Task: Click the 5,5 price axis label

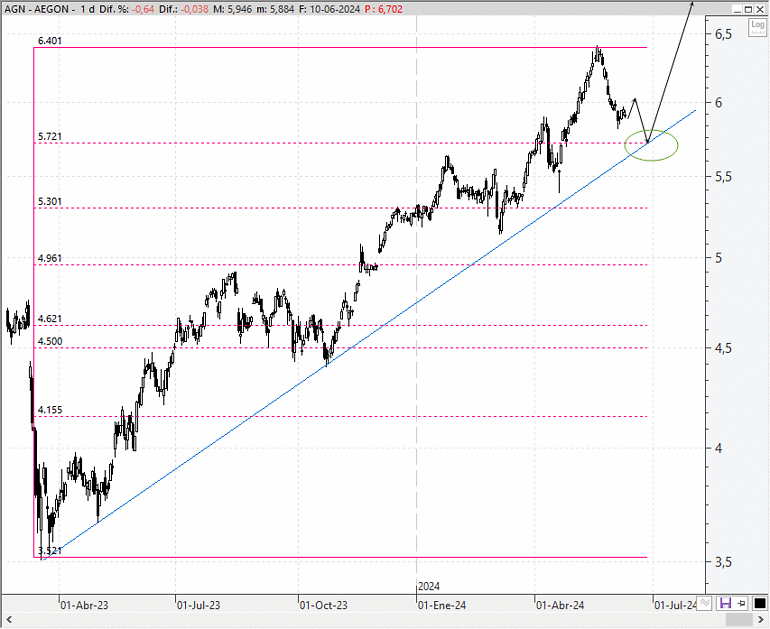Action: point(723,177)
